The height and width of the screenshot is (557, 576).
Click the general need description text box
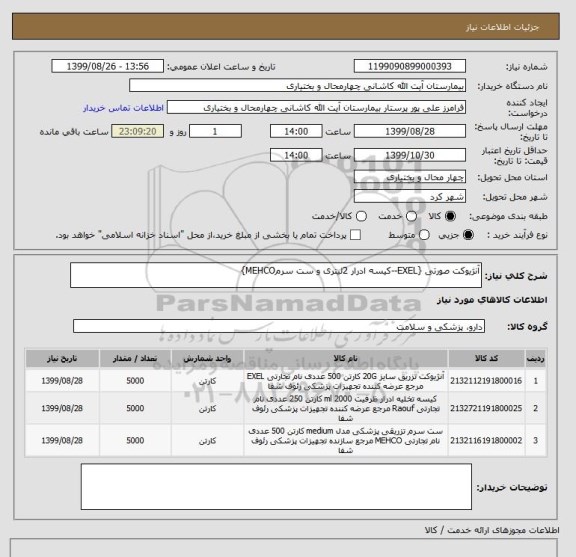coord(276,275)
